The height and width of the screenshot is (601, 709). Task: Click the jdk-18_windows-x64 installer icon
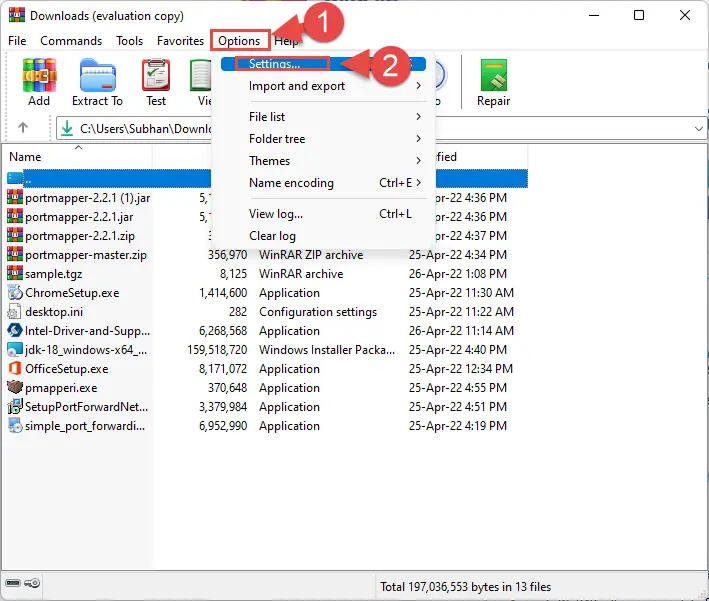14,350
